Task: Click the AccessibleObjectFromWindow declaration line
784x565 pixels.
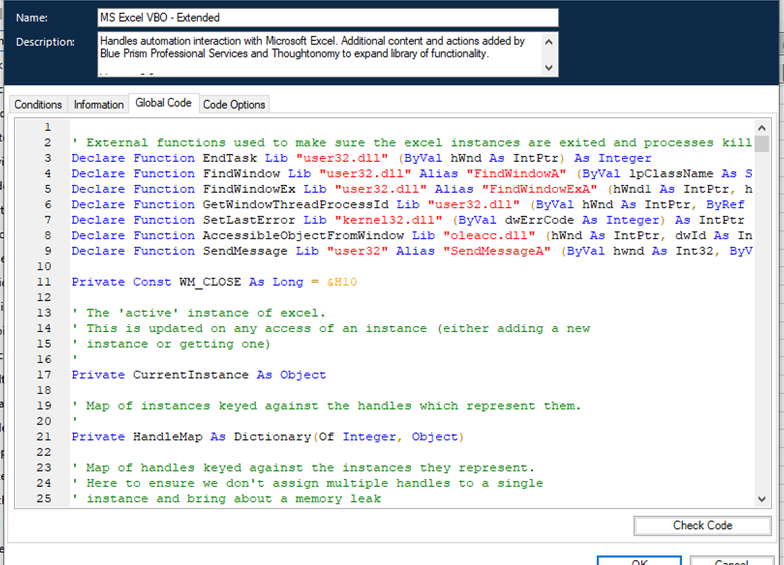Action: tap(412, 236)
